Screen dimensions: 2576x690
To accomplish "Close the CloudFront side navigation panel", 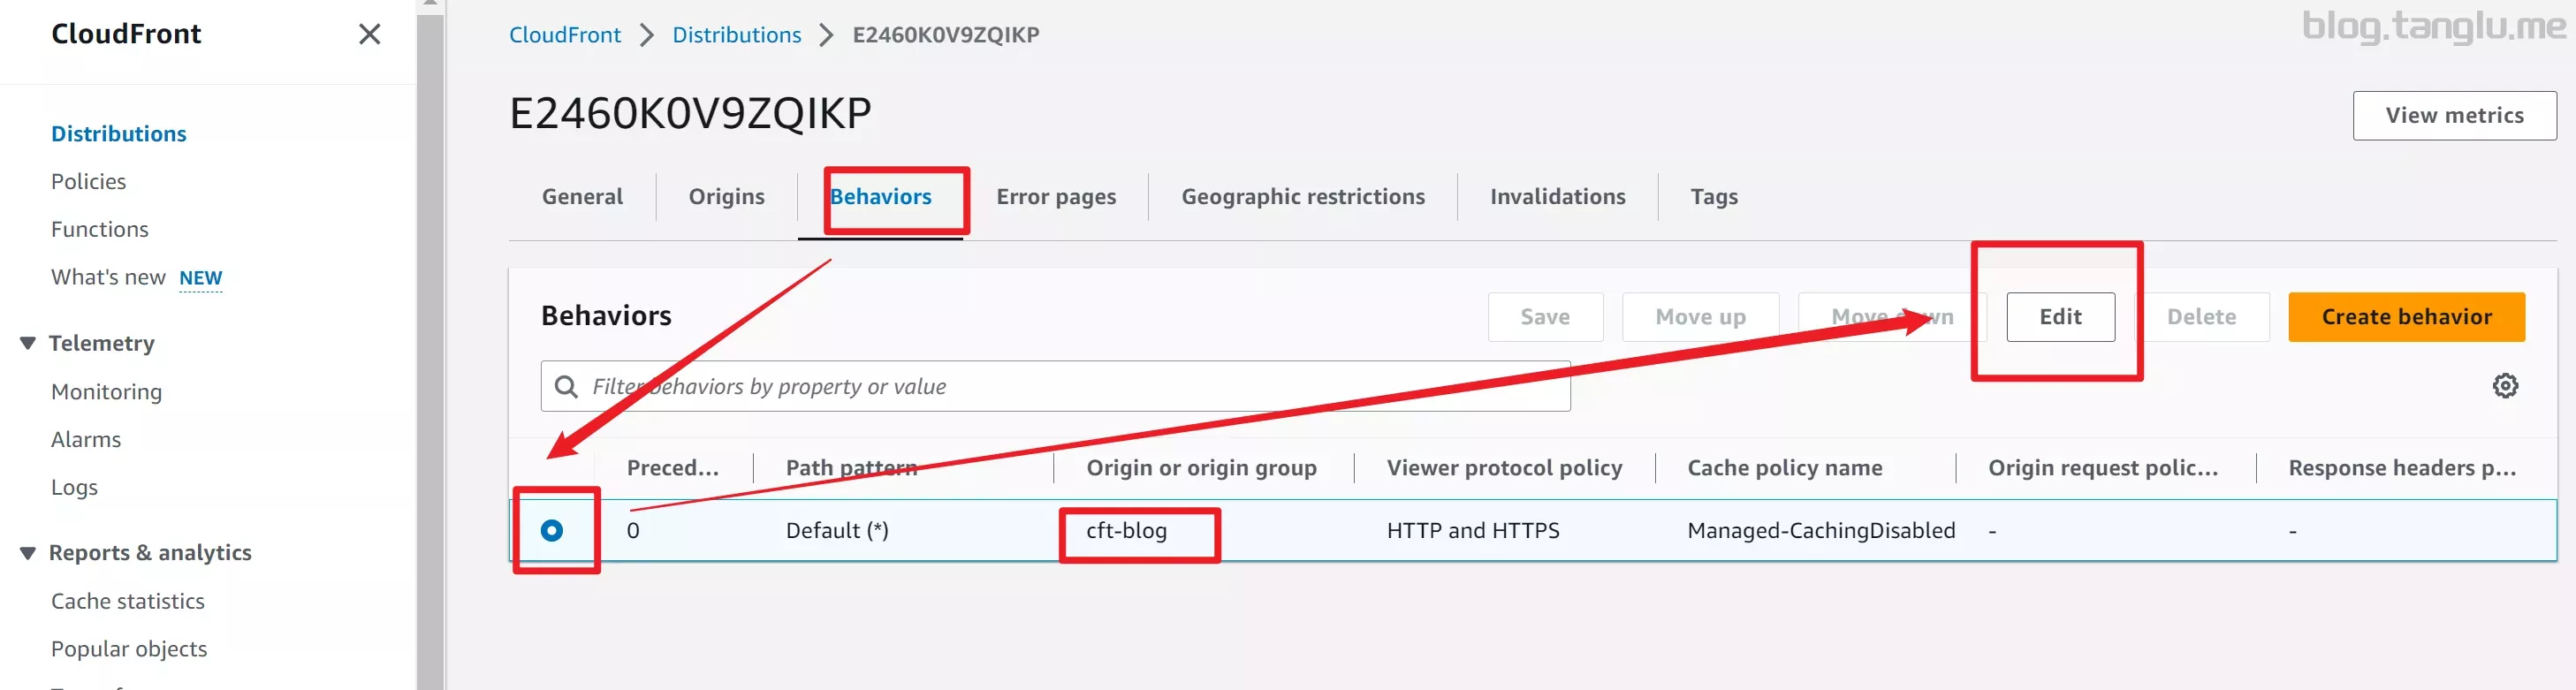I will click(369, 34).
